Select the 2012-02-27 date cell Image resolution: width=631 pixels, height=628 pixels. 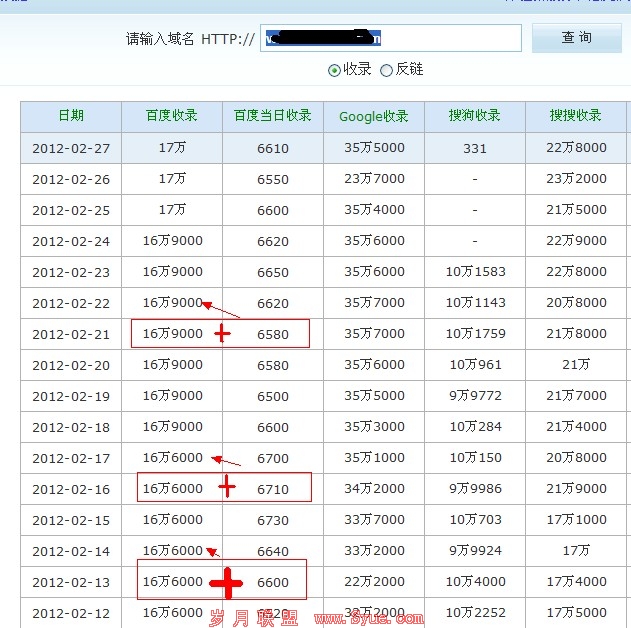tap(71, 148)
